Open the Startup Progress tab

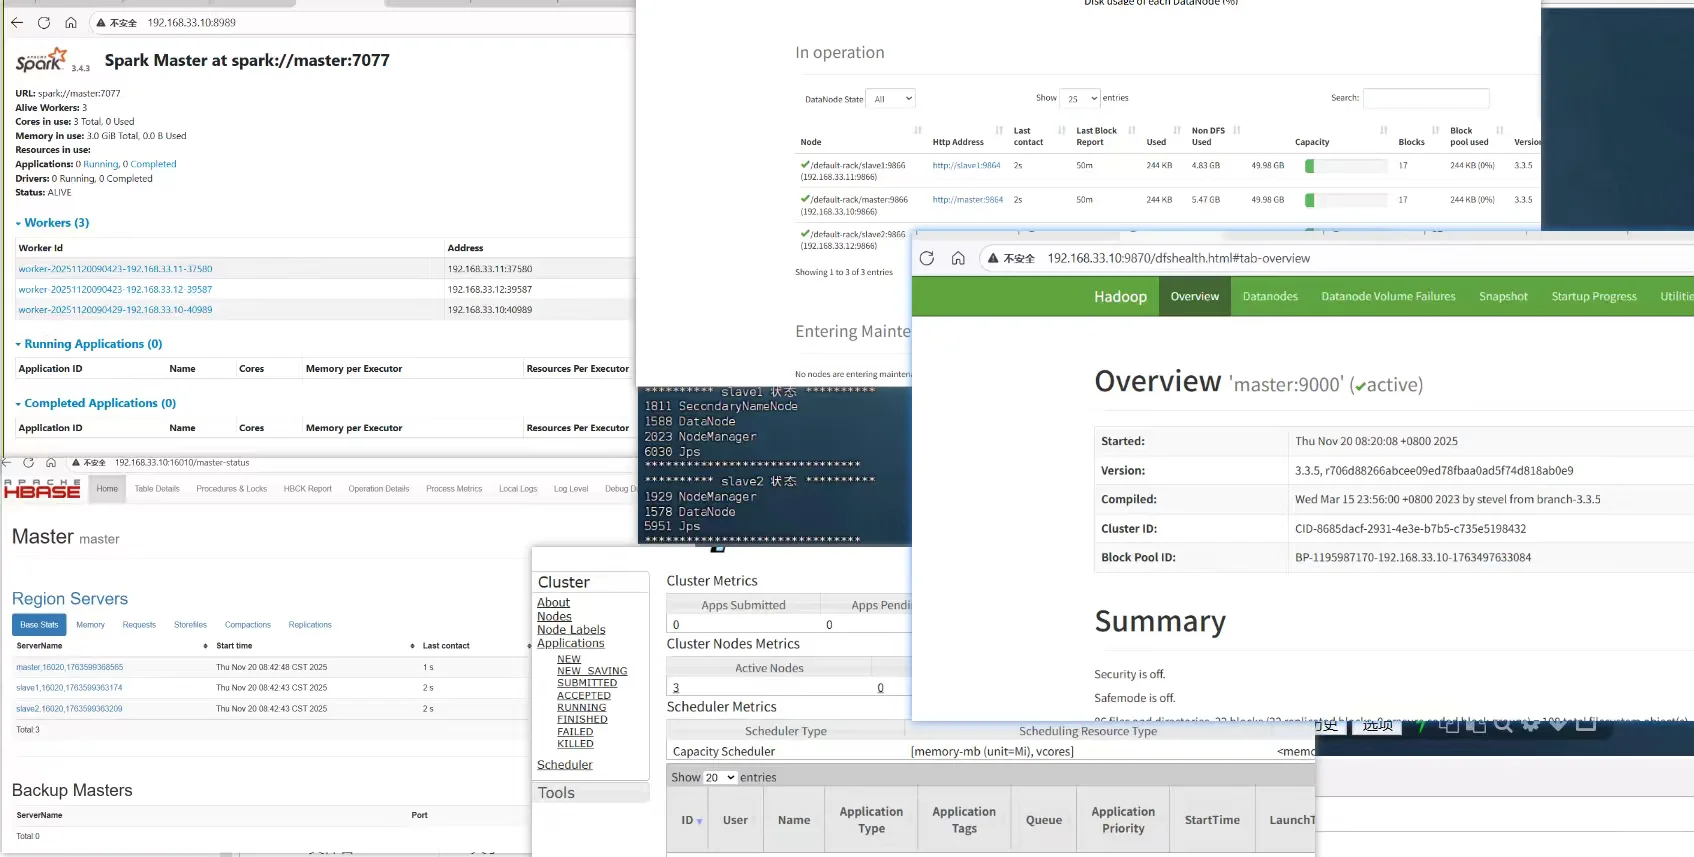[1594, 296]
